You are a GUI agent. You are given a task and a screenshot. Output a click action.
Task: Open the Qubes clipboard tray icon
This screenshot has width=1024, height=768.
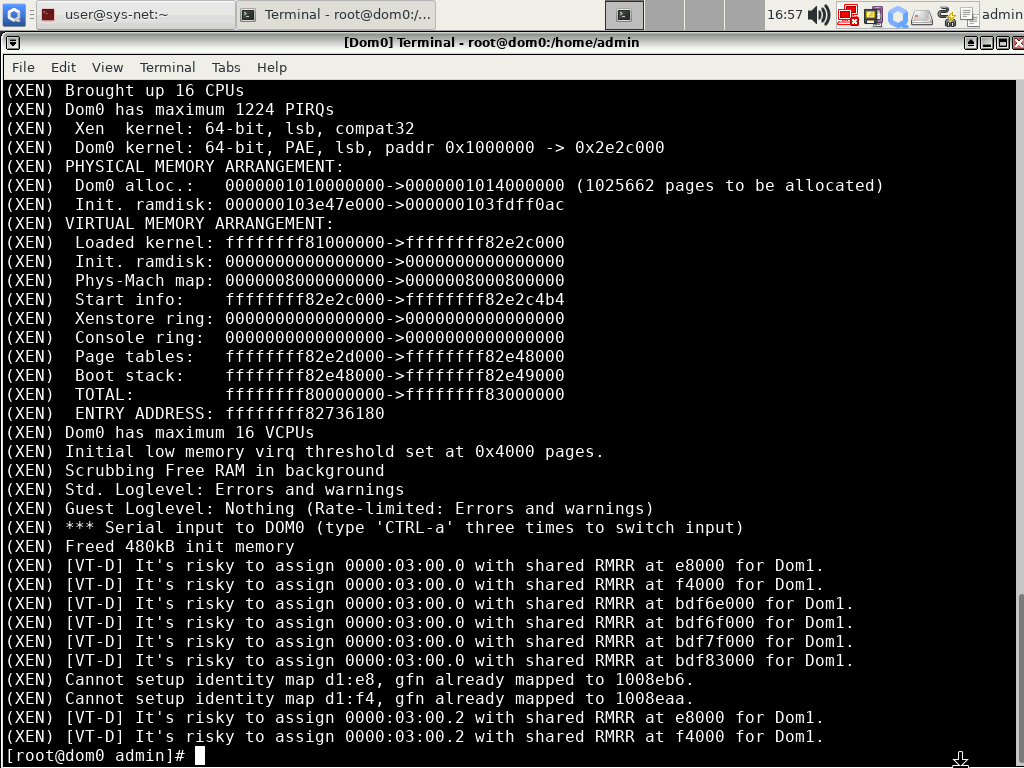(x=968, y=15)
